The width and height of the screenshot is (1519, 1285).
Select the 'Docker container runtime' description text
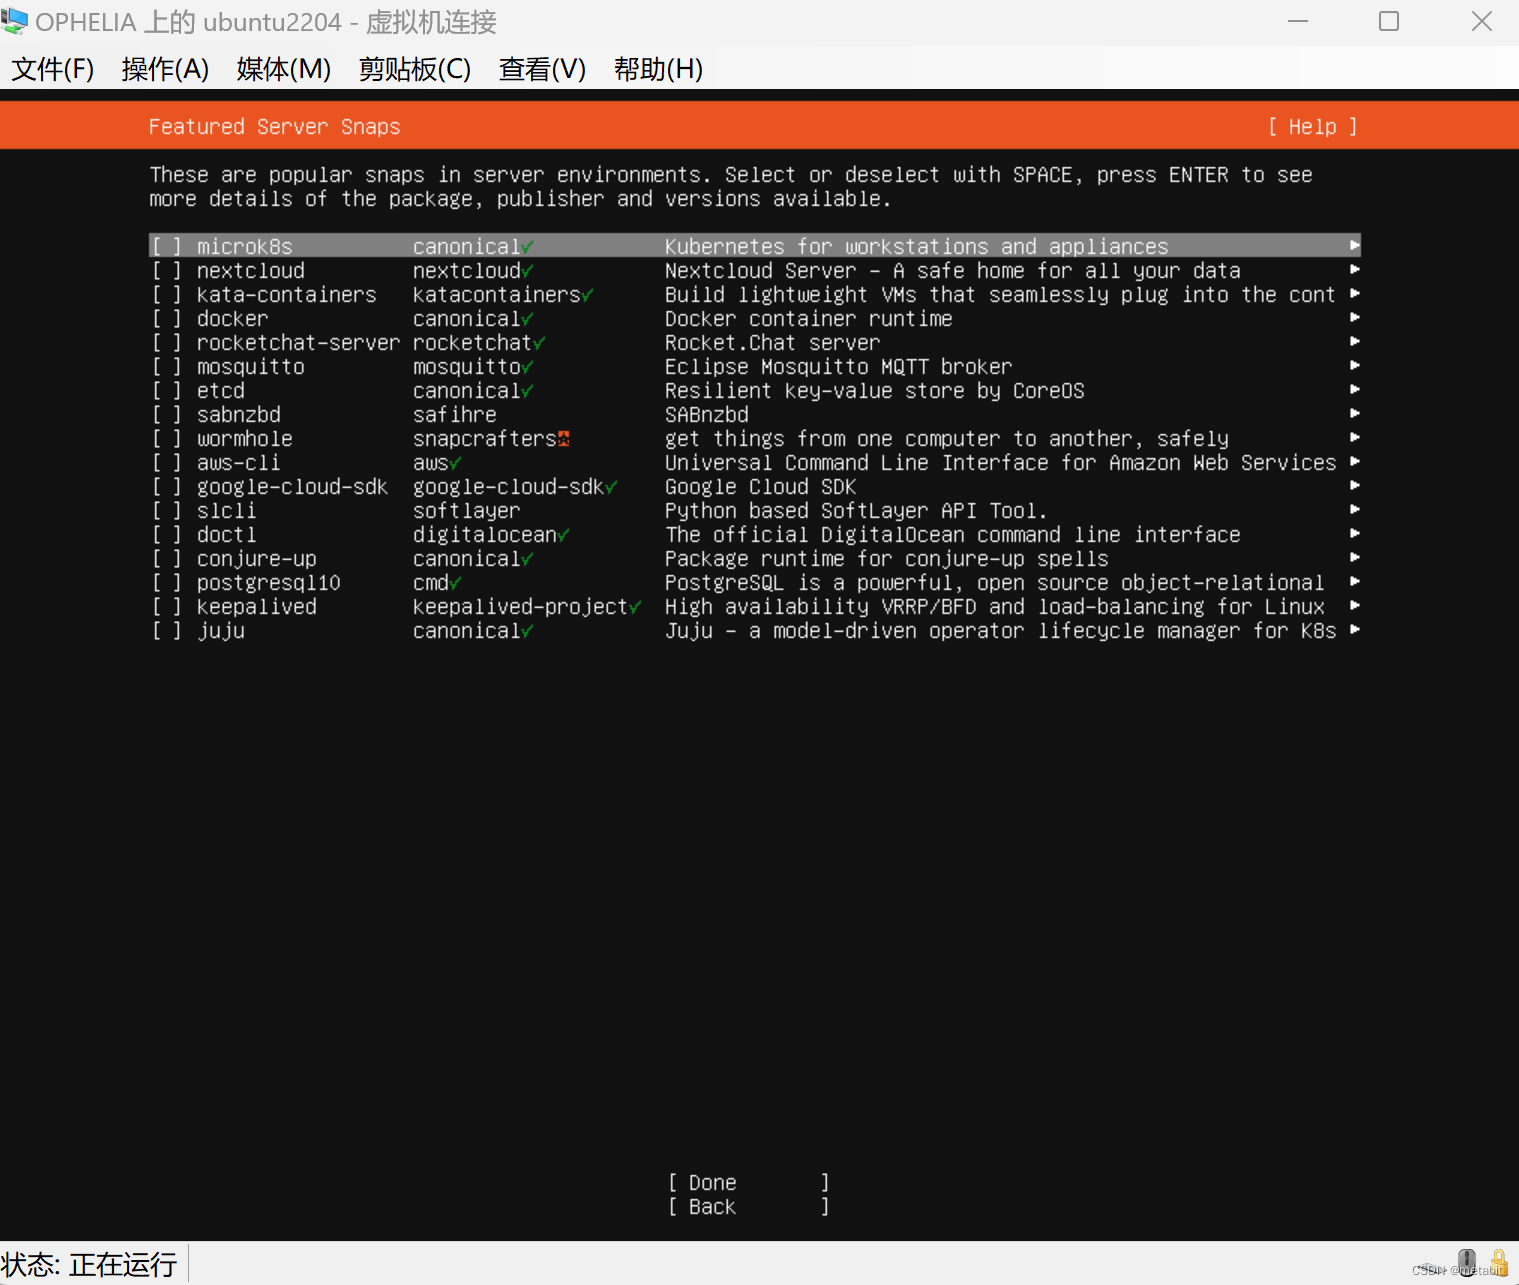click(809, 318)
